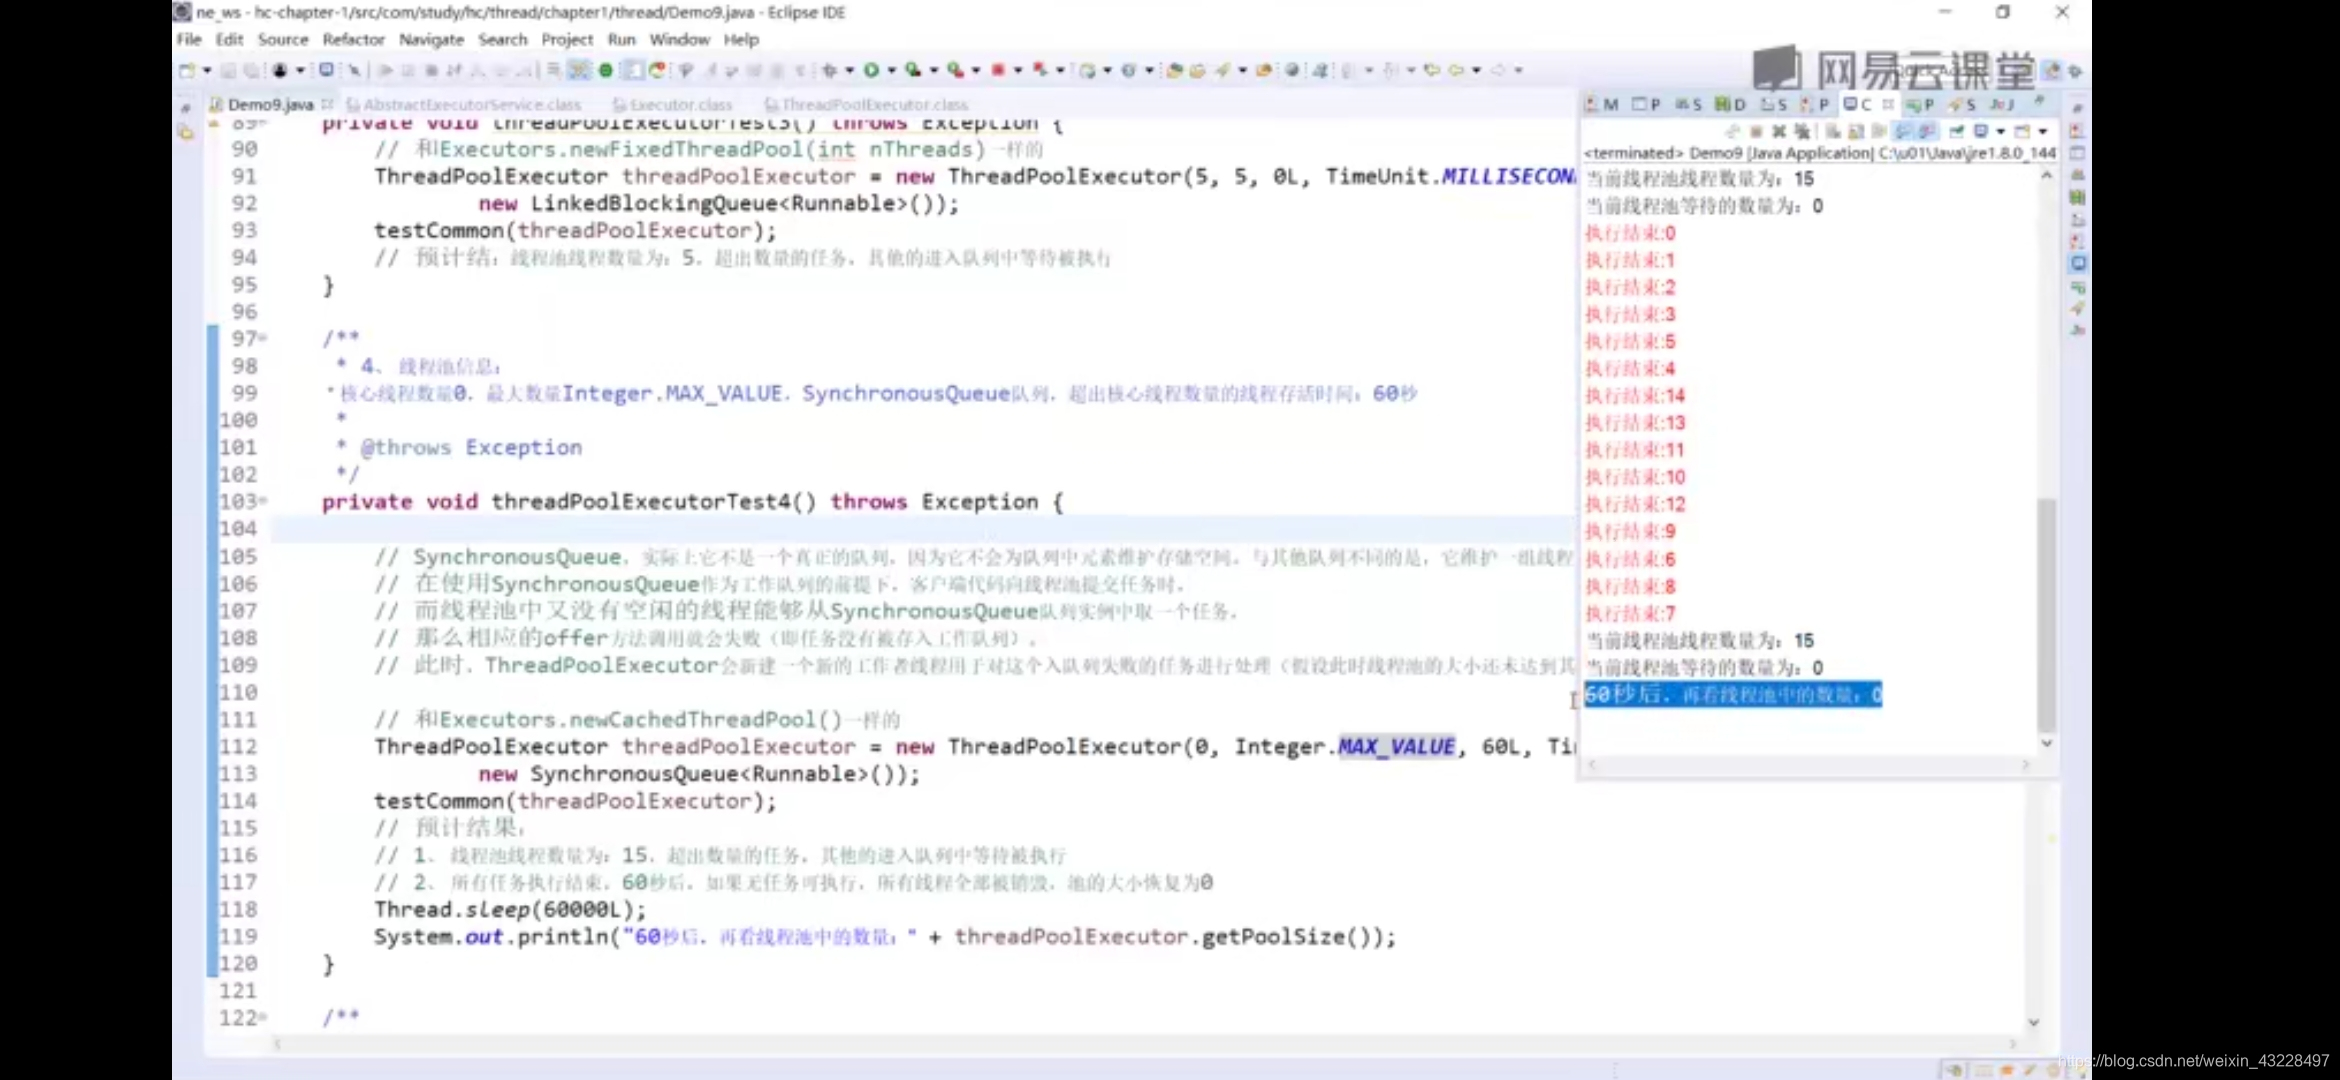Switch to the Executor.class tab
The width and height of the screenshot is (2340, 1080).
(672, 104)
